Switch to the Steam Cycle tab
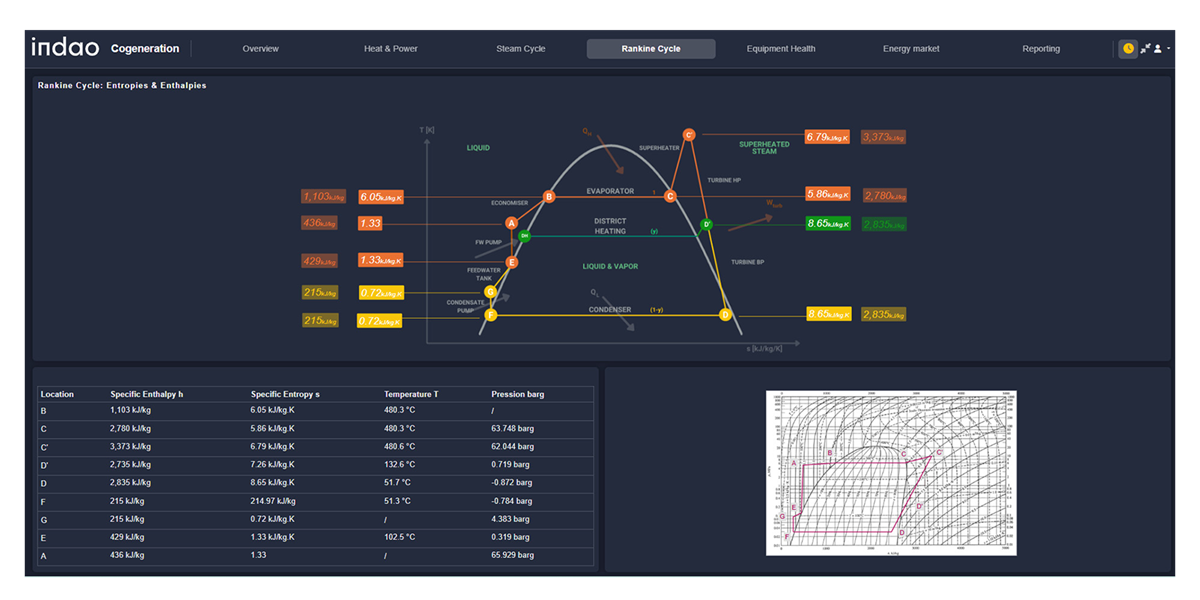This screenshot has height=600, width=1200. 520,49
